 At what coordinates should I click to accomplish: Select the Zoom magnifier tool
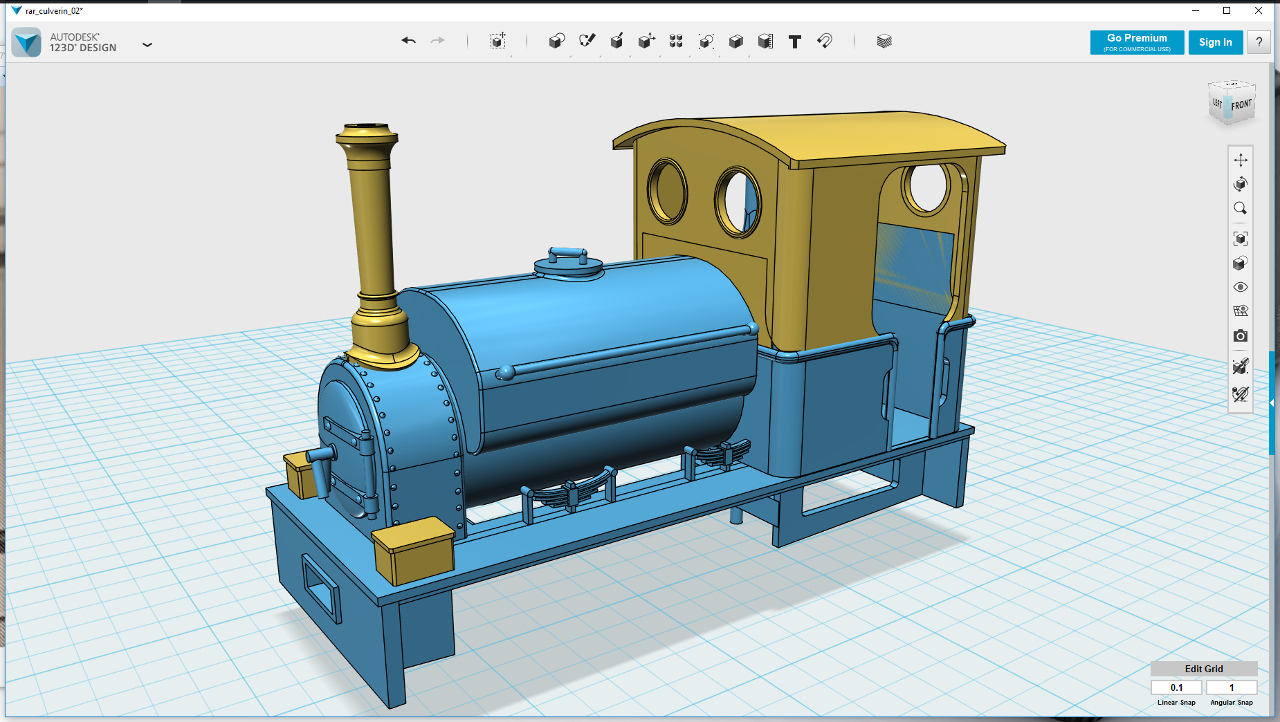coord(1241,208)
